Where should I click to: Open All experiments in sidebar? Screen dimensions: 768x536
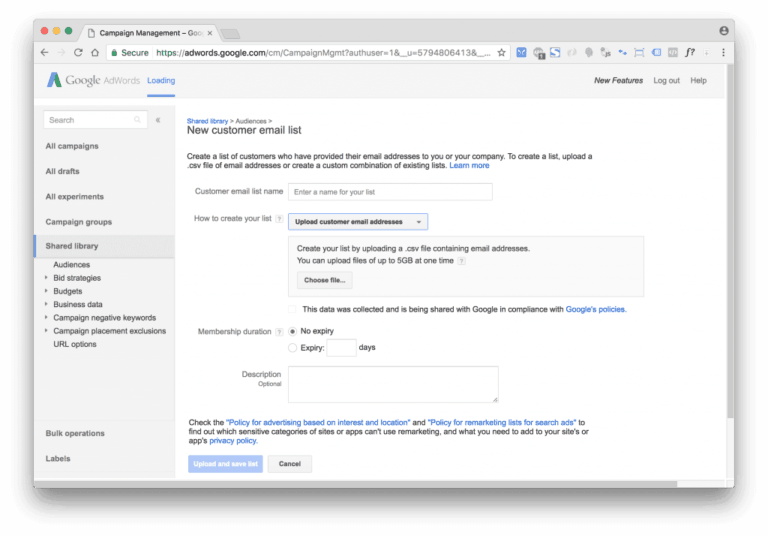point(74,196)
